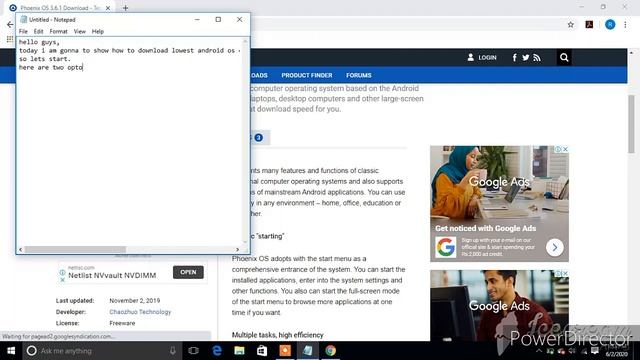Click the Notepad text editing area

click(130, 141)
